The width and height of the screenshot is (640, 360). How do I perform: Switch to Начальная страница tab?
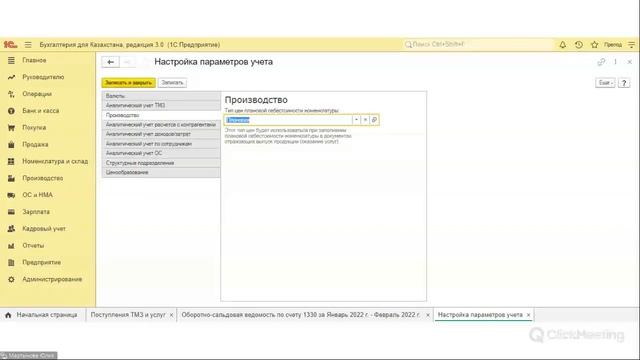(x=42, y=315)
